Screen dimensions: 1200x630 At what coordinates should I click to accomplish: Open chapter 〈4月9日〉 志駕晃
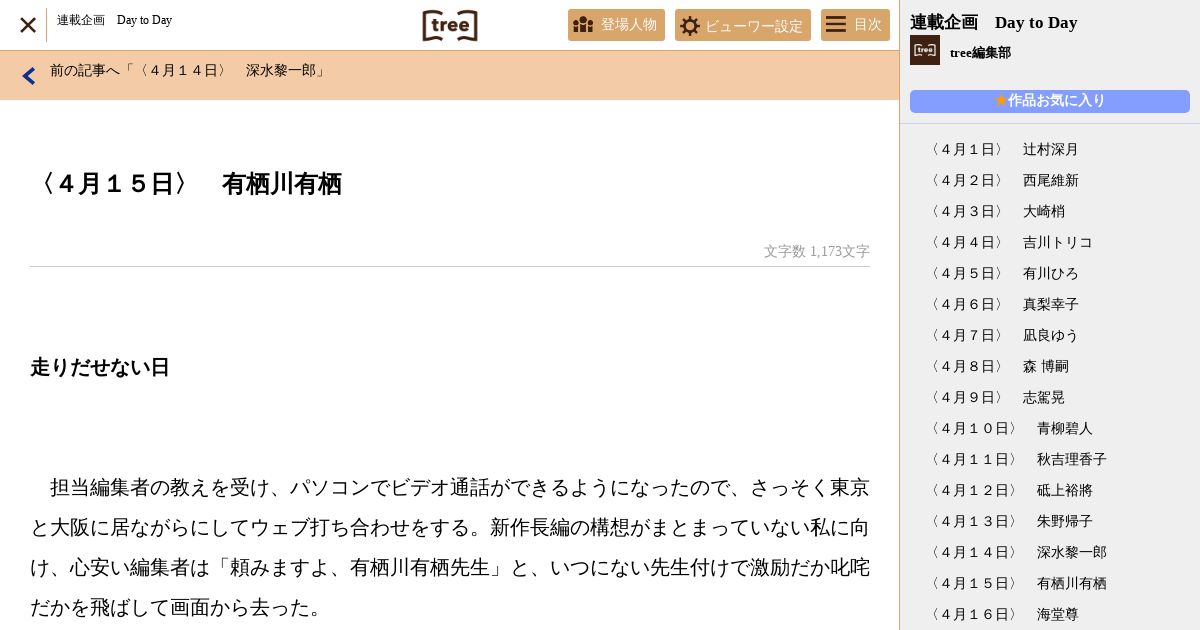coord(995,397)
